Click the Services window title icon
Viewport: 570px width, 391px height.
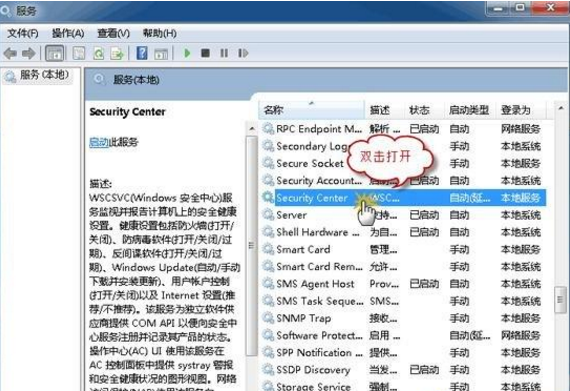[6, 11]
